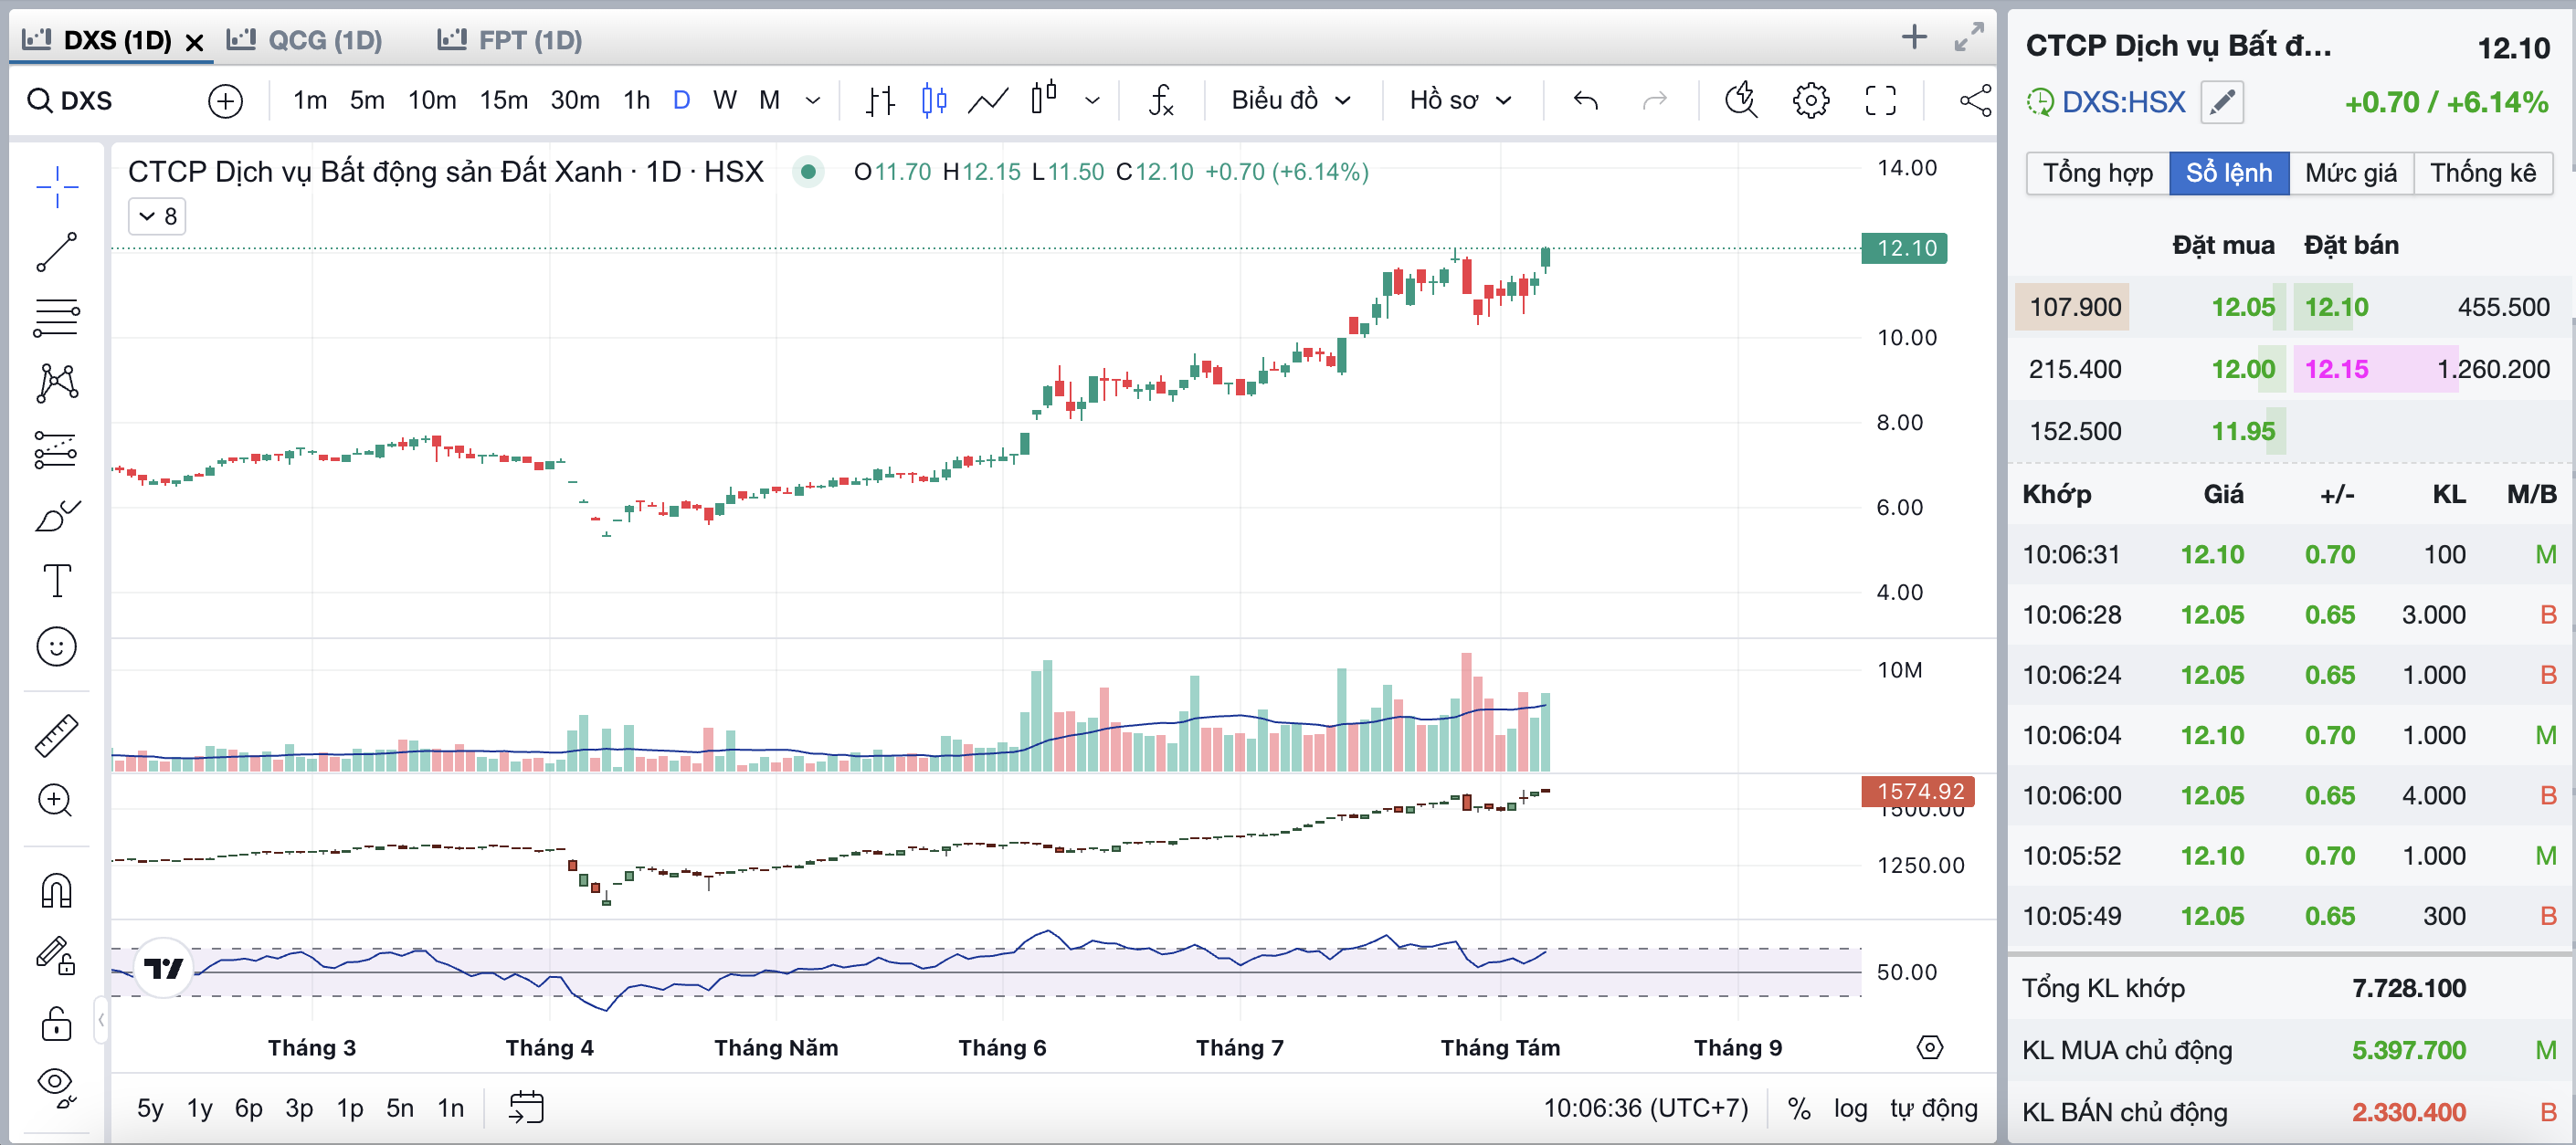Activate the magnet snap mode
2576x1145 pixels.
click(56, 890)
